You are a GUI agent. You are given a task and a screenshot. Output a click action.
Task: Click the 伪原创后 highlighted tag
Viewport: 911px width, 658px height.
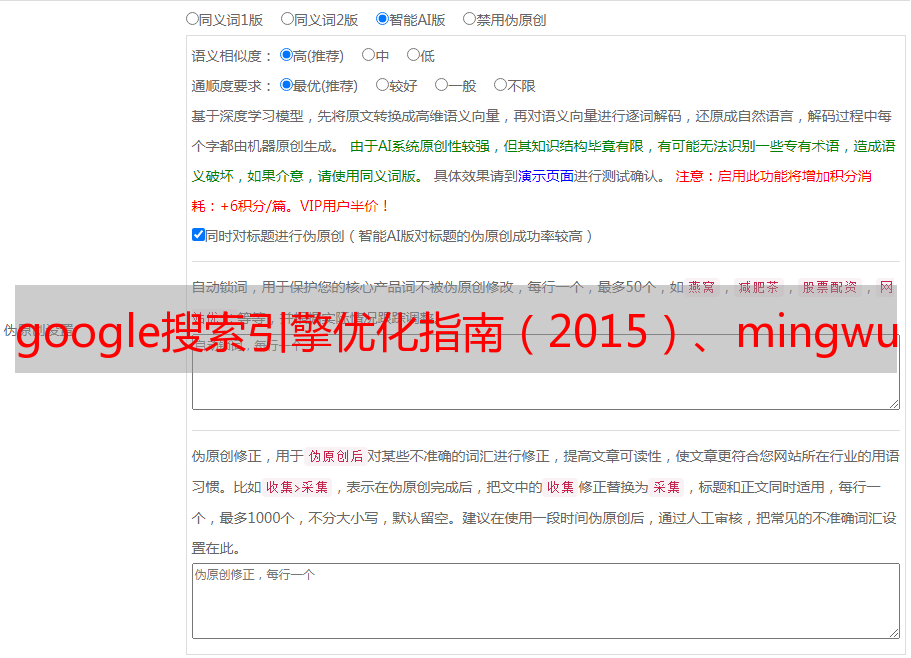click(336, 456)
